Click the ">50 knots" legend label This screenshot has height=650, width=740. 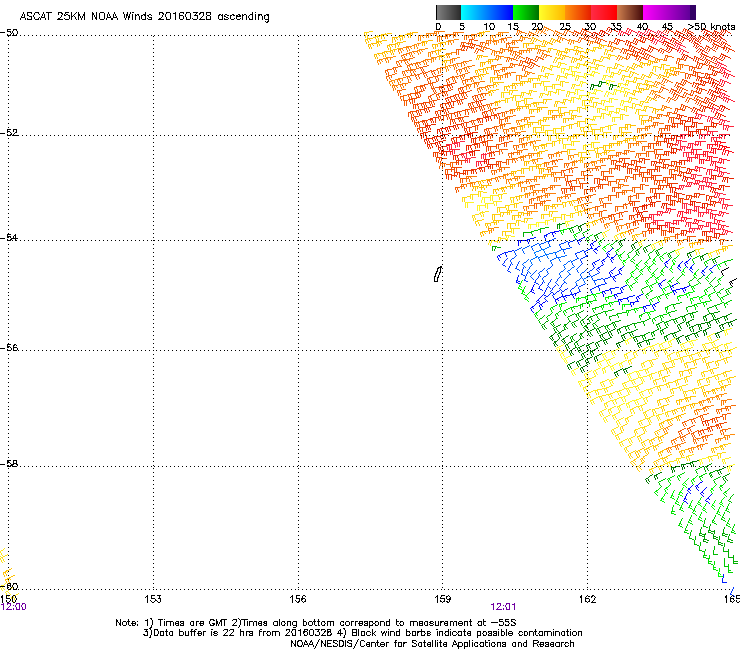point(712,27)
